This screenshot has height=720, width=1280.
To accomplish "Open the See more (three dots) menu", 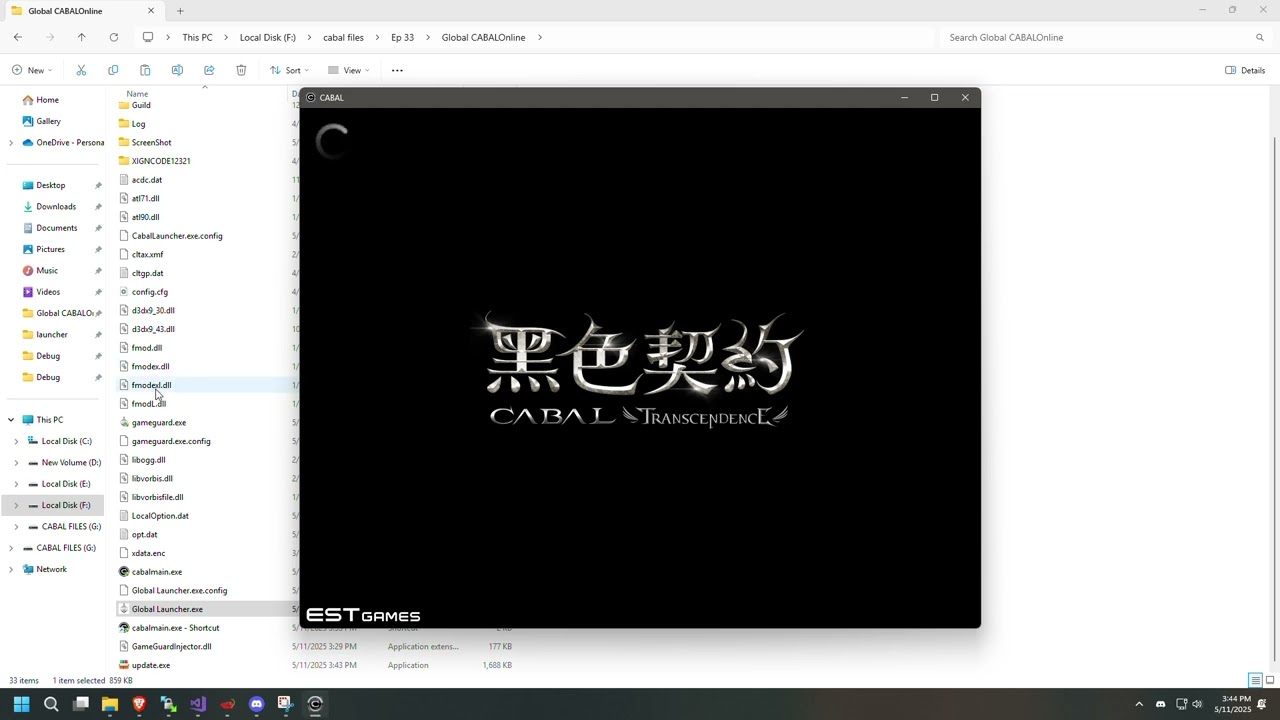I will (397, 70).
